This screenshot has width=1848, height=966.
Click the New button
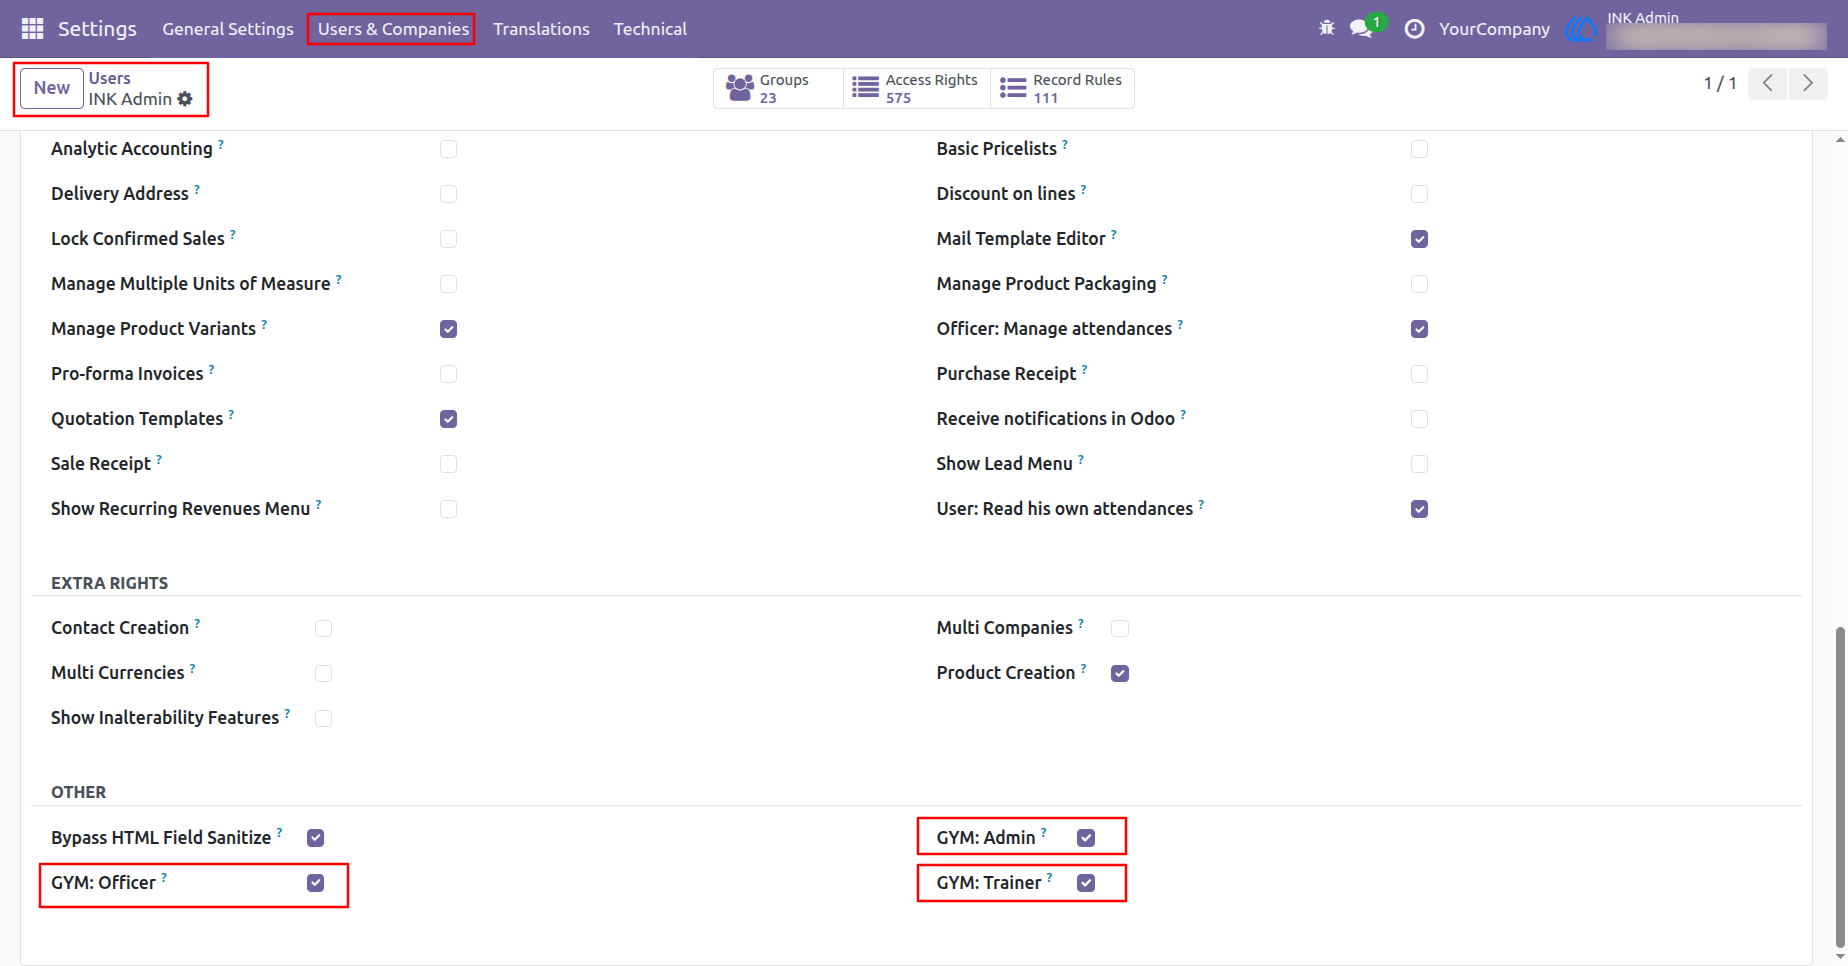pos(52,88)
